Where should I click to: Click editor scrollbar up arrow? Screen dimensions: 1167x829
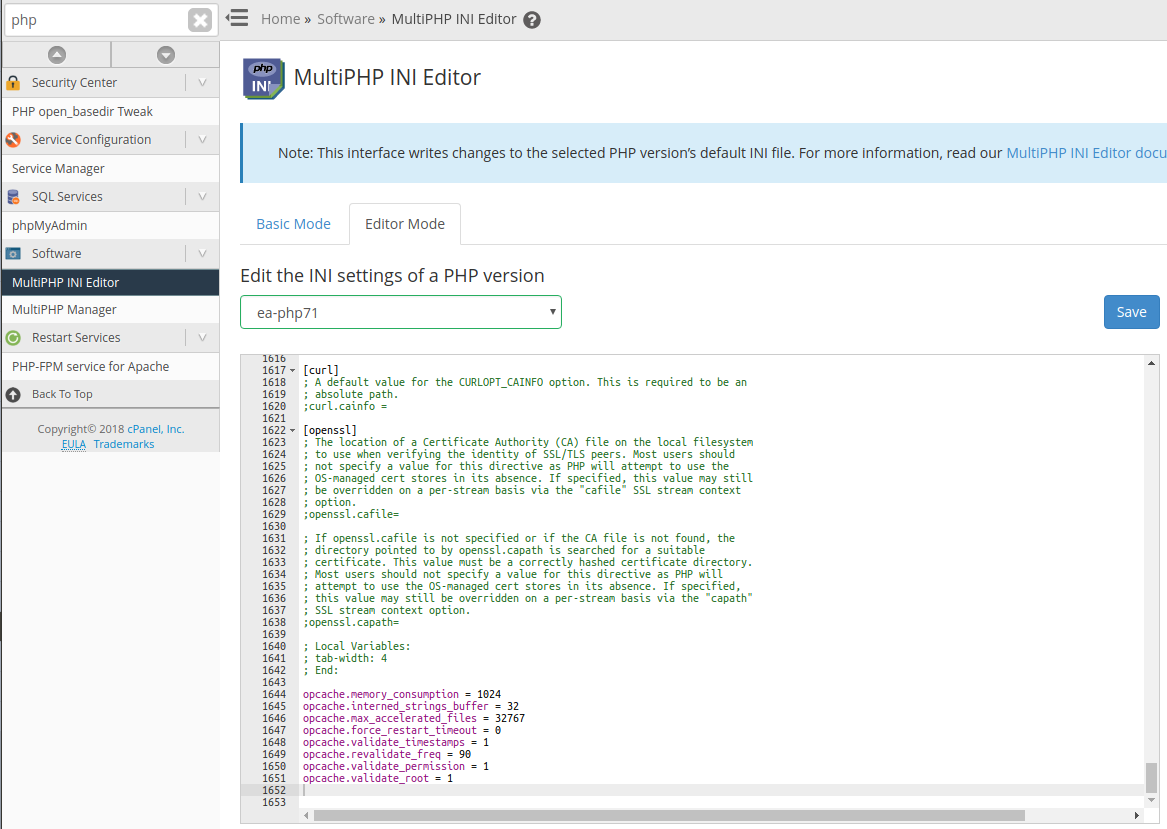coord(1151,363)
